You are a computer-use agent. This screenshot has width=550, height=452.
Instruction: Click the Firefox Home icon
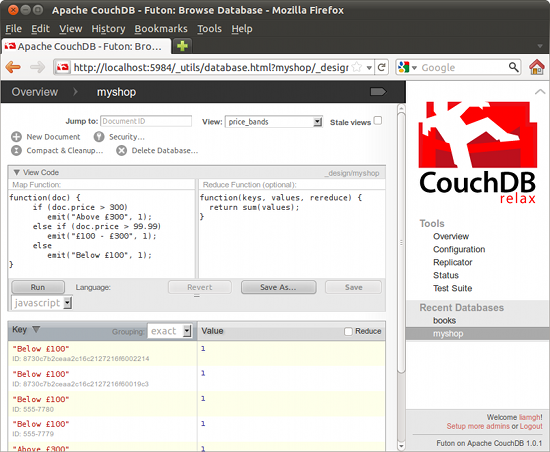point(537,67)
